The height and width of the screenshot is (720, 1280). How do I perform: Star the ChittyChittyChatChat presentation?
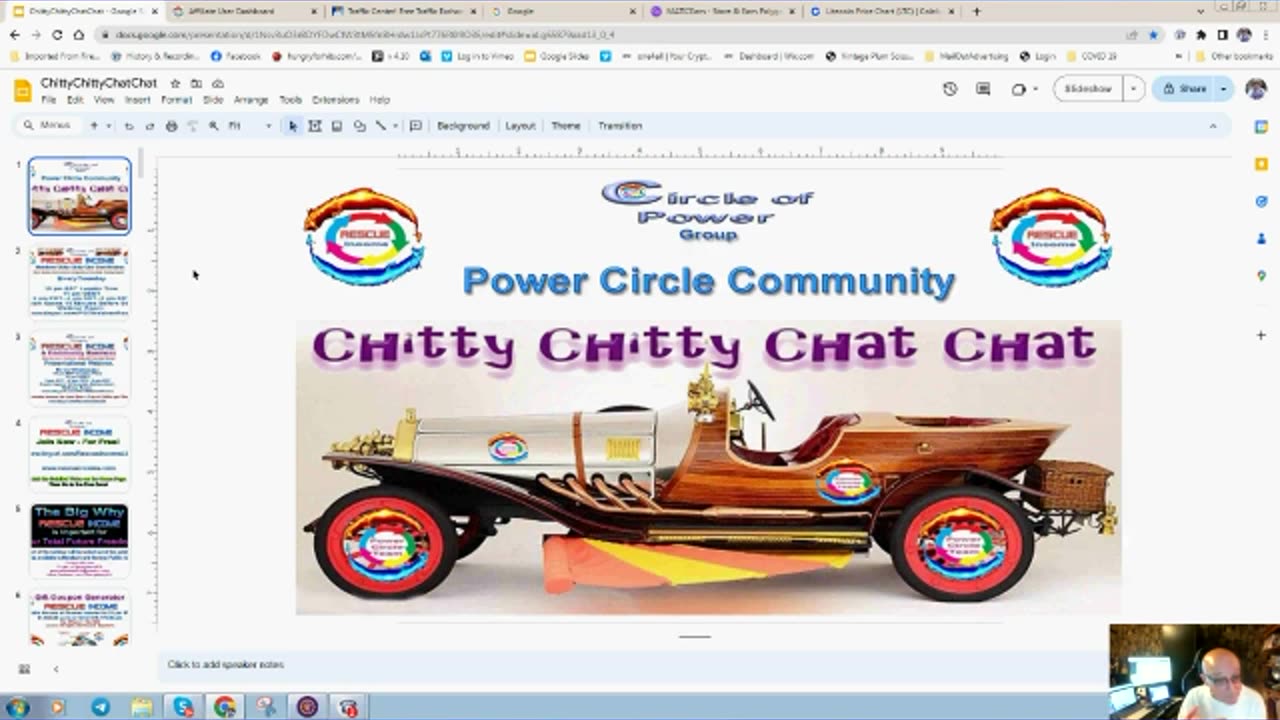tap(175, 83)
